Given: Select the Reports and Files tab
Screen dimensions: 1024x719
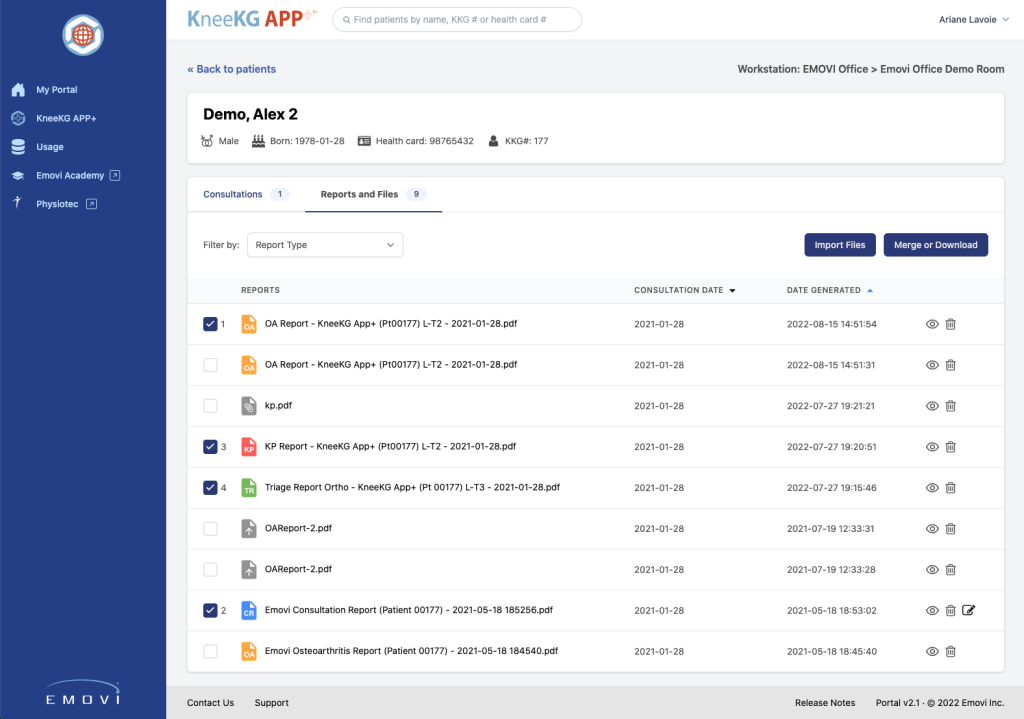Looking at the screenshot, I should [373, 194].
